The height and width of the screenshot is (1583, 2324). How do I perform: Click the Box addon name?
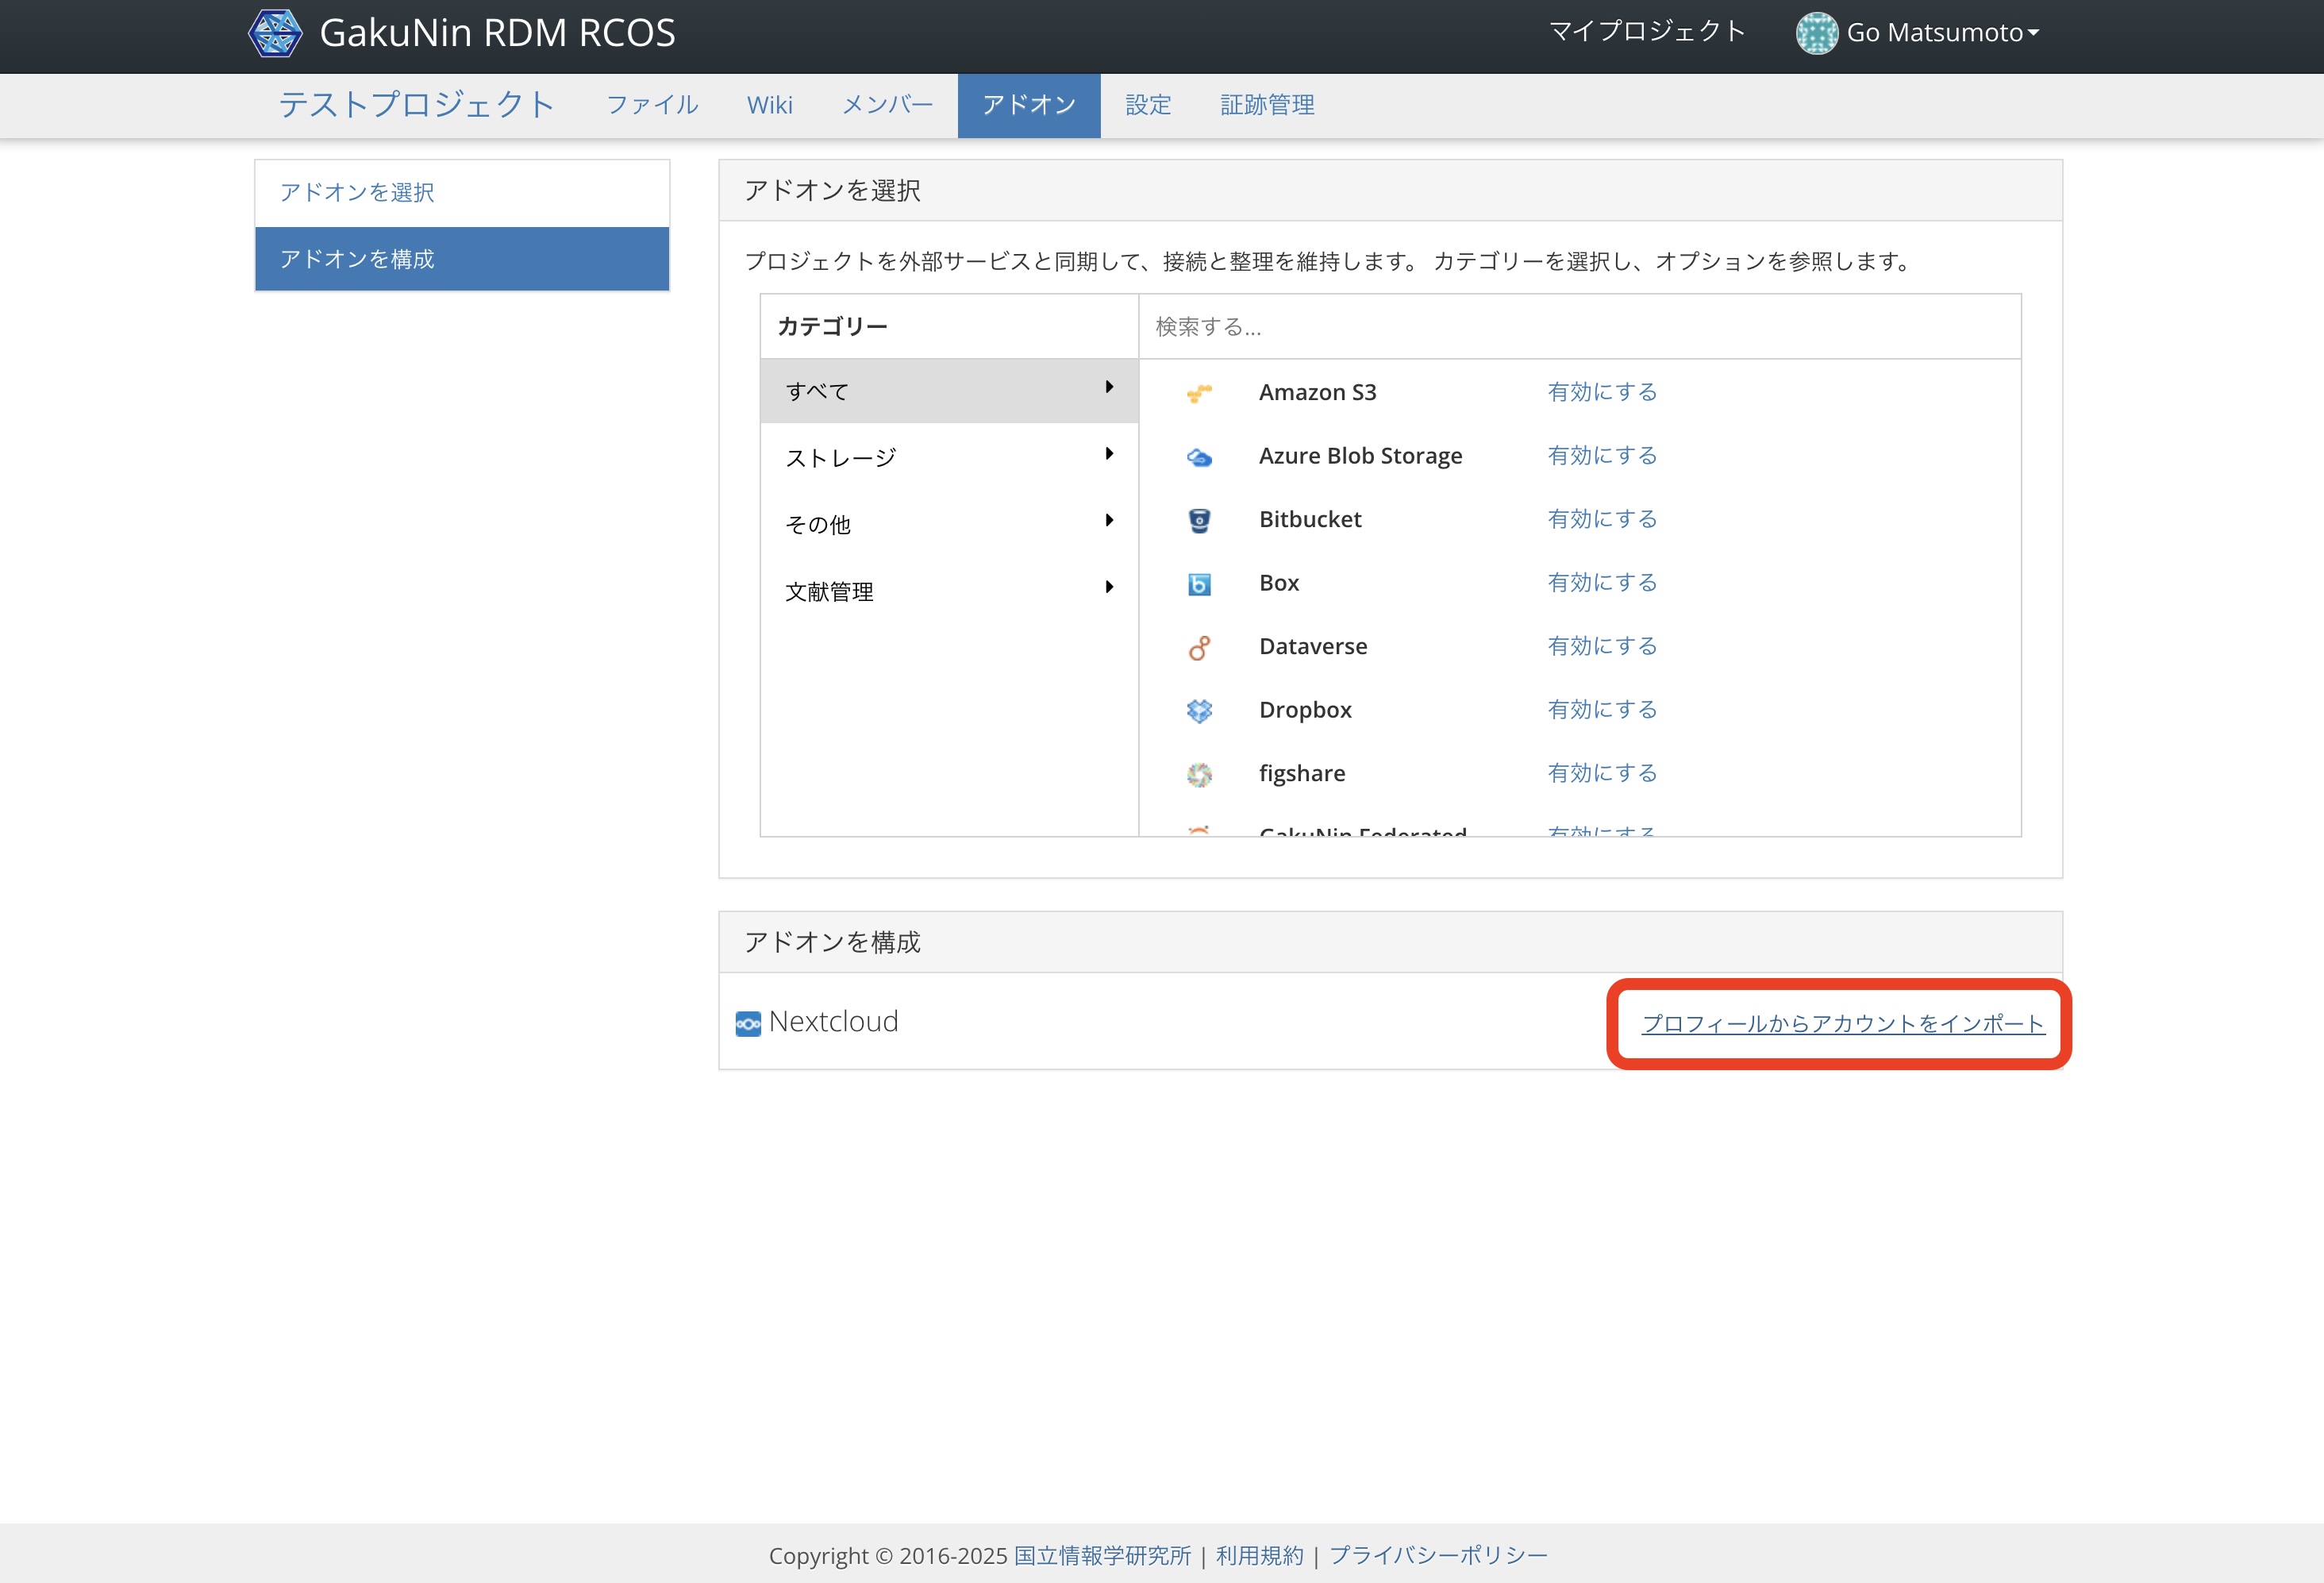(1279, 584)
